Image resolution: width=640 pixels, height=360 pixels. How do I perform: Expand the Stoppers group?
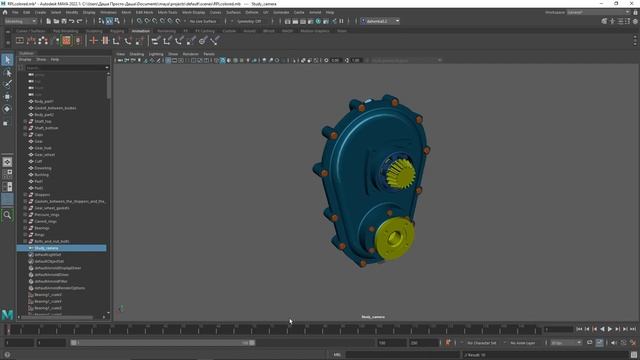[x=25, y=195]
